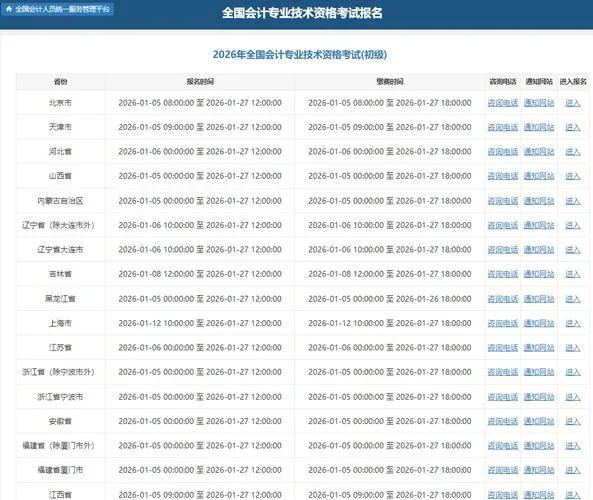Click 上海市 registration time 2026-01-12 10:00:00 cell
The height and width of the screenshot is (500, 593).
pyautogui.click(x=200, y=323)
